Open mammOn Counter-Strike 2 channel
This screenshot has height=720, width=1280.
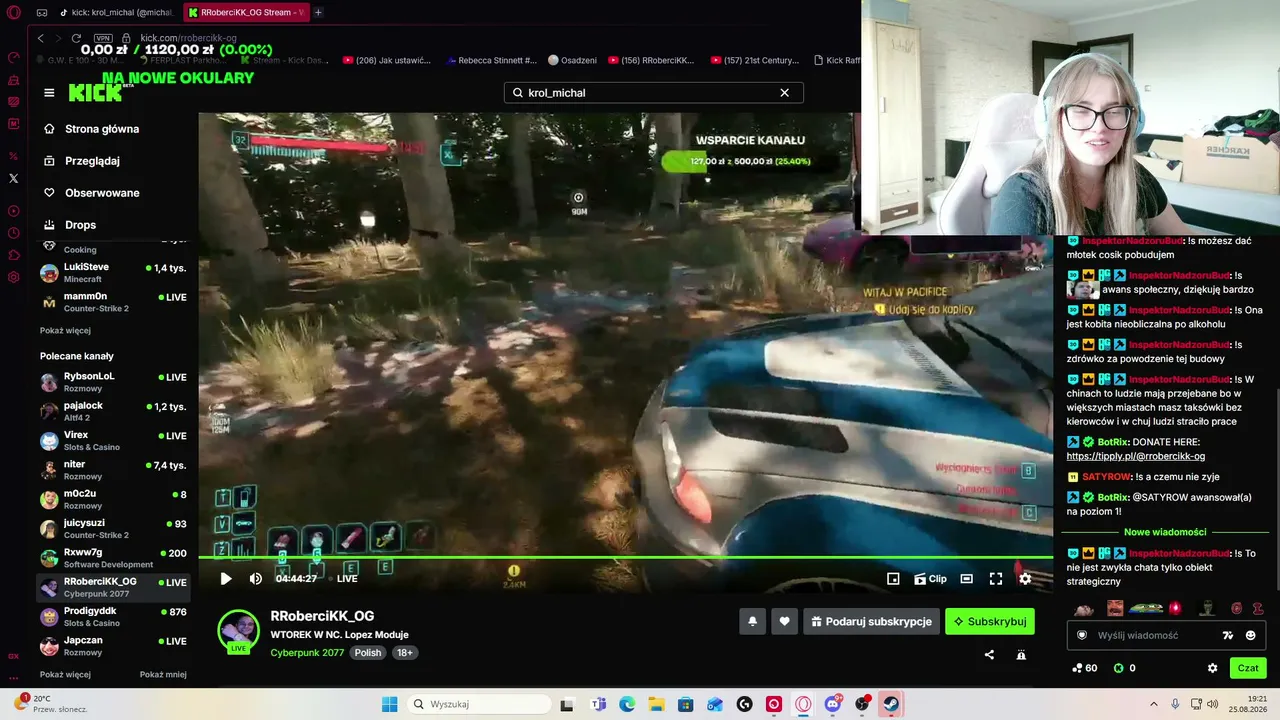point(113,302)
